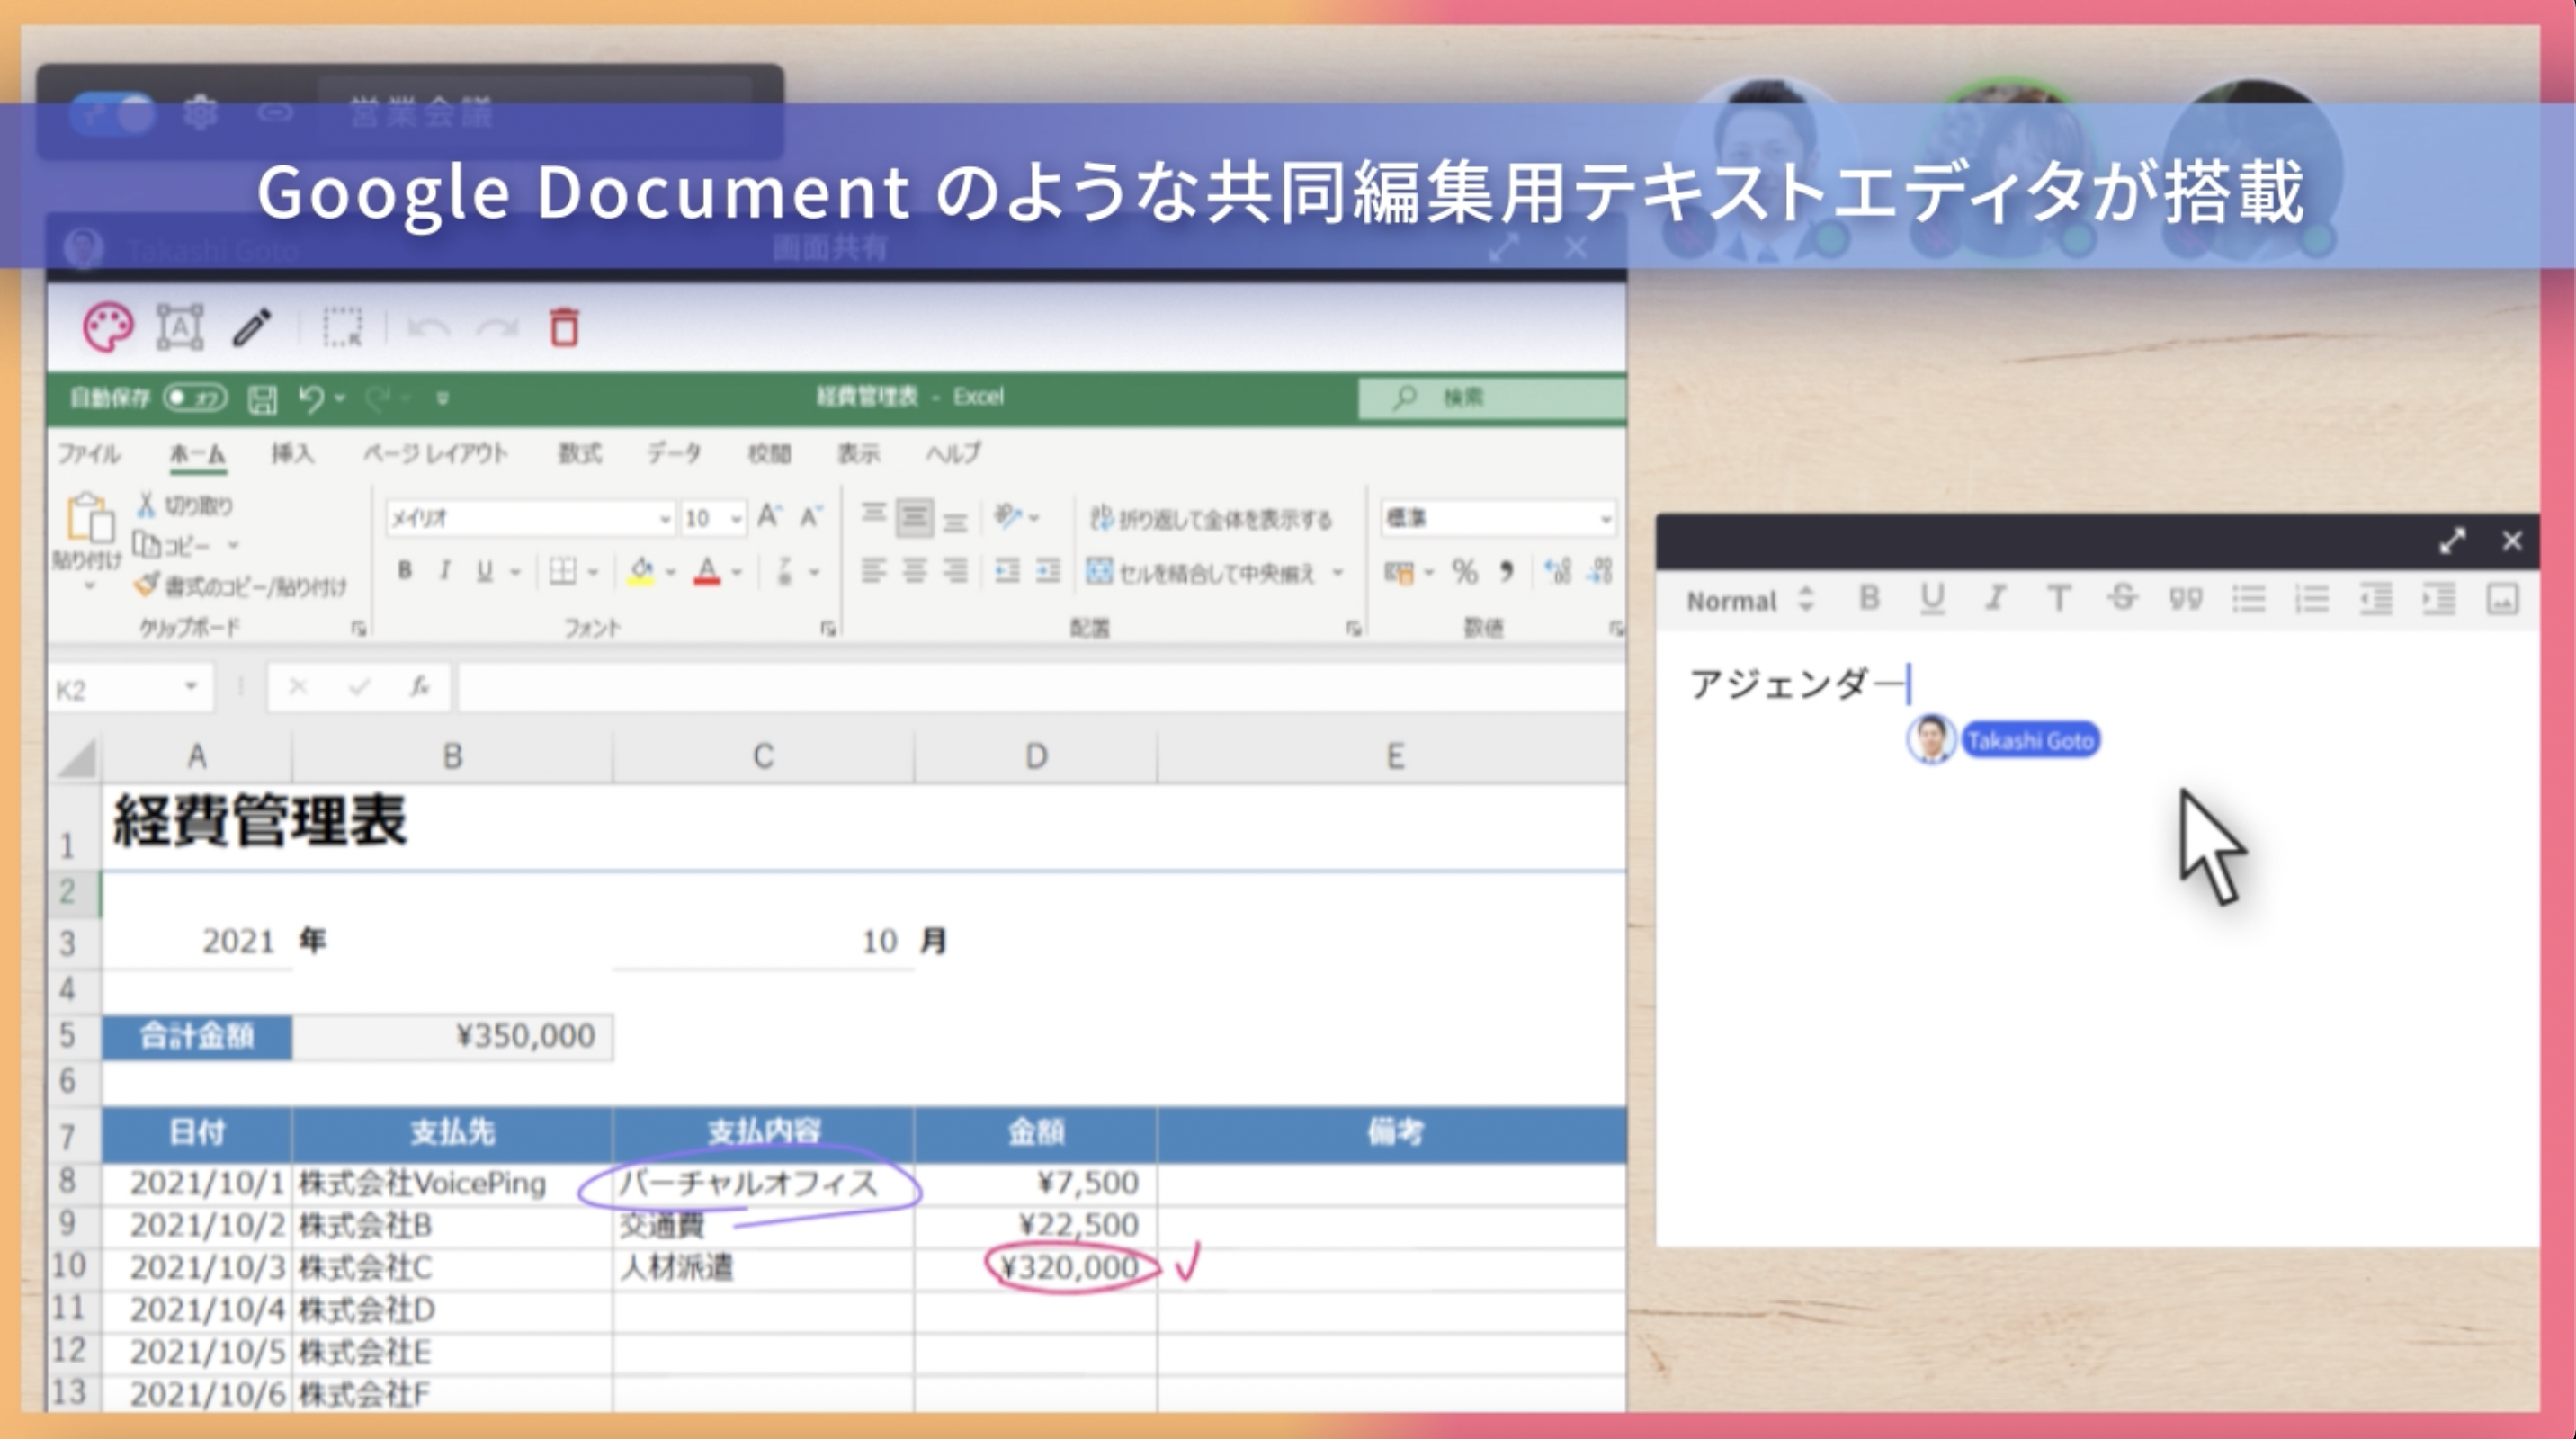Toggle Excel bold B button
The image size is (2576, 1439).
tap(405, 571)
